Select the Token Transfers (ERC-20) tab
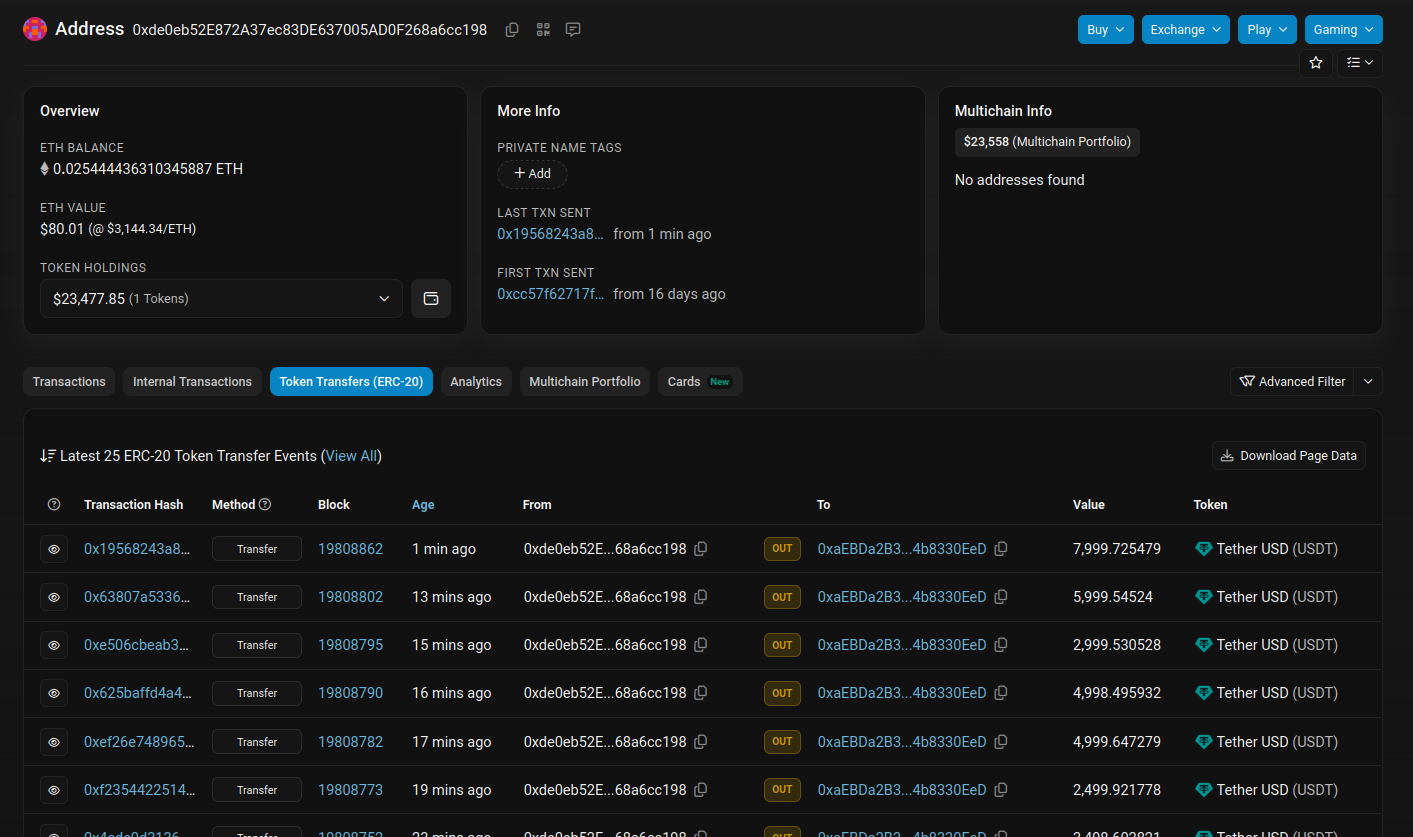Image resolution: width=1413 pixels, height=837 pixels. pyautogui.click(x=351, y=382)
